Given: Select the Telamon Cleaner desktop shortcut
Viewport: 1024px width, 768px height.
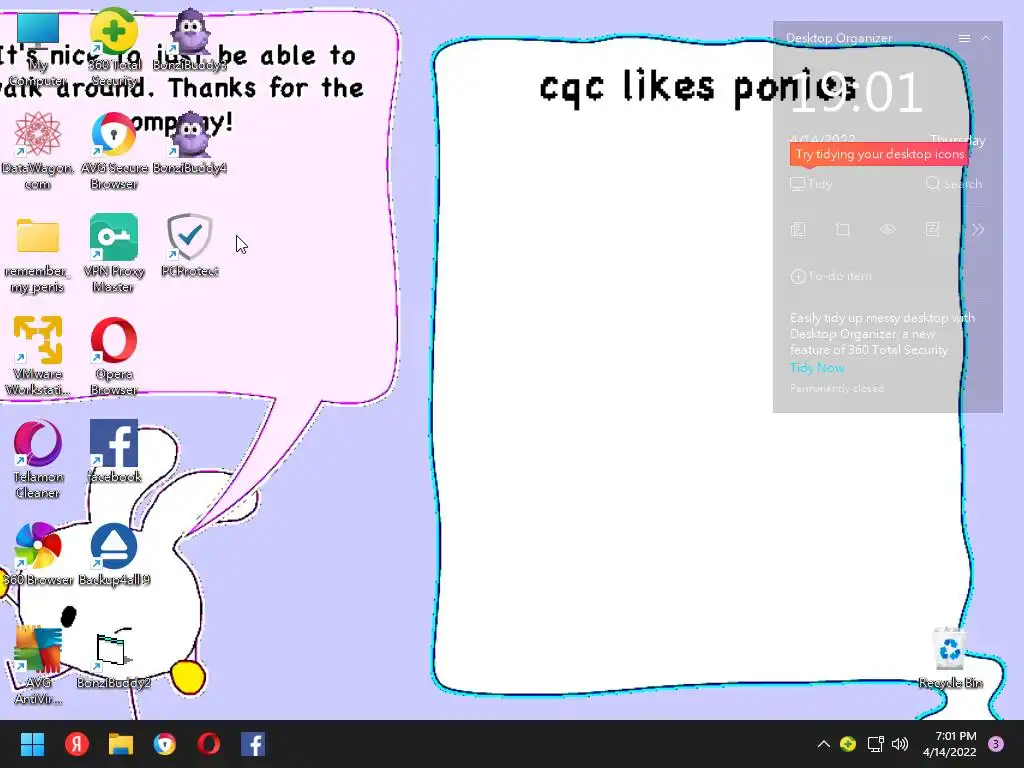Looking at the screenshot, I should 37,460.
